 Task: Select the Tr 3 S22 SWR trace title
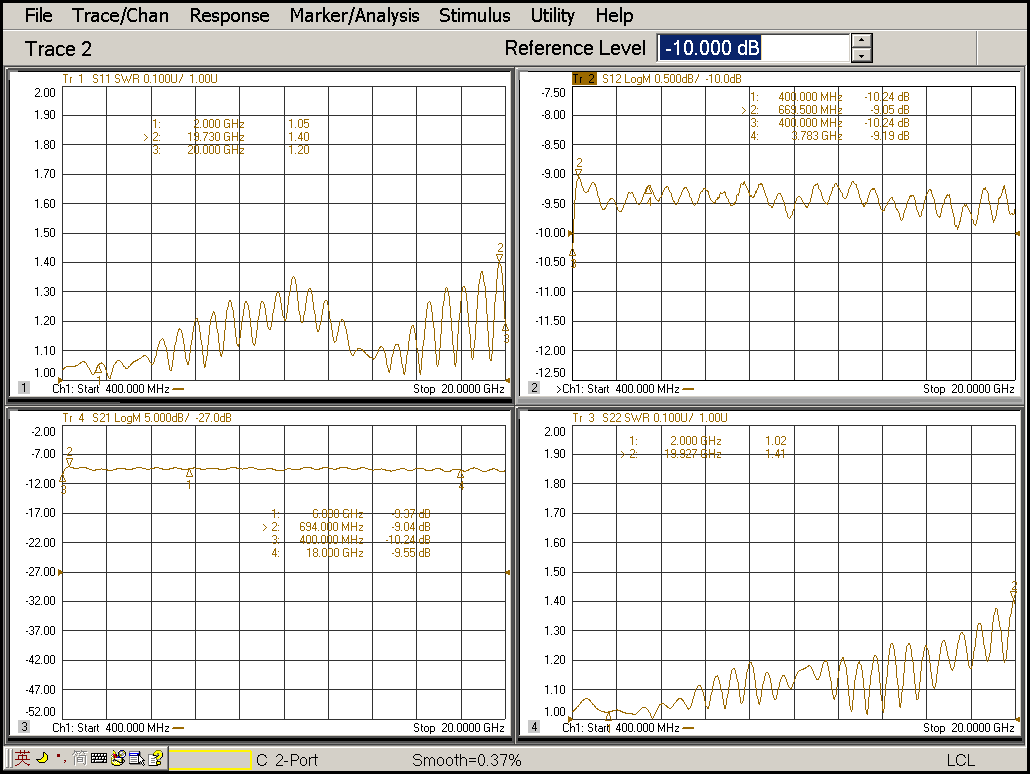point(650,418)
